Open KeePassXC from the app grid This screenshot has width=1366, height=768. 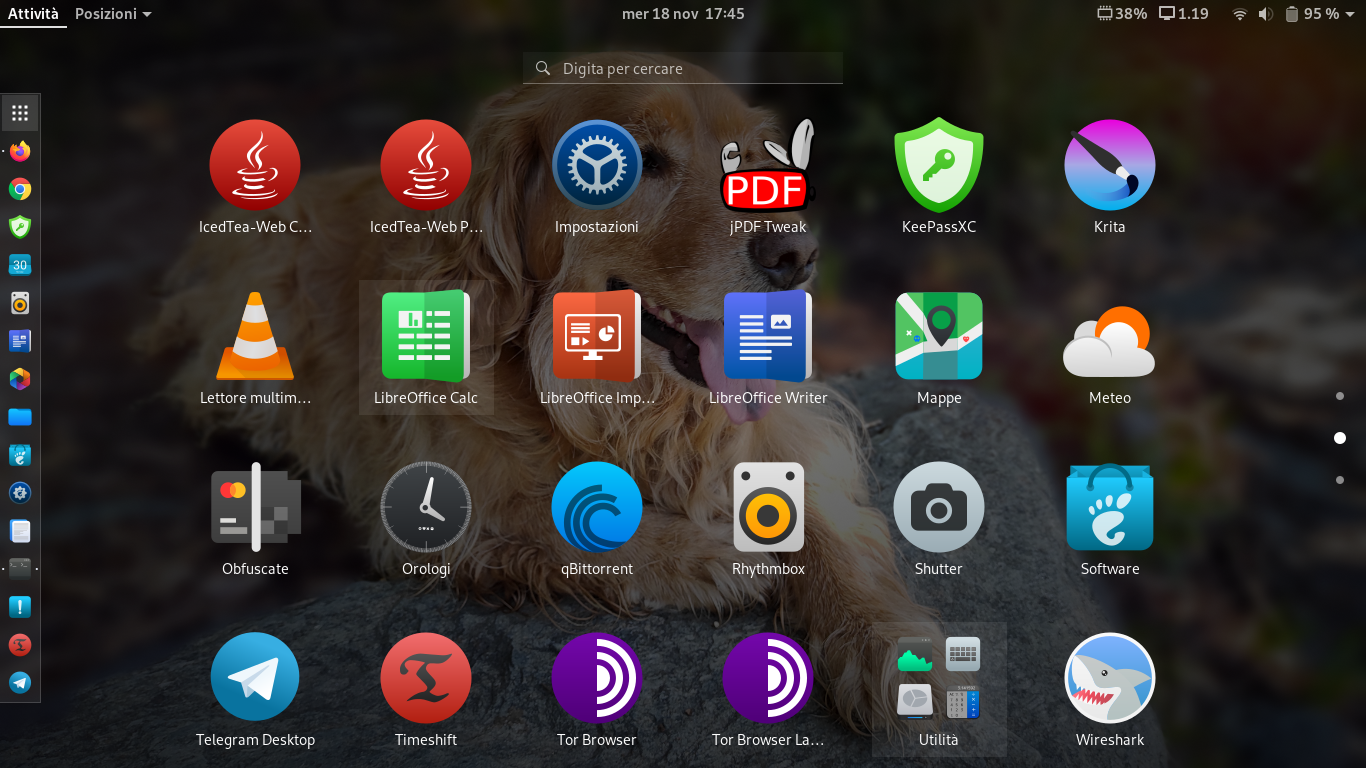(x=939, y=165)
